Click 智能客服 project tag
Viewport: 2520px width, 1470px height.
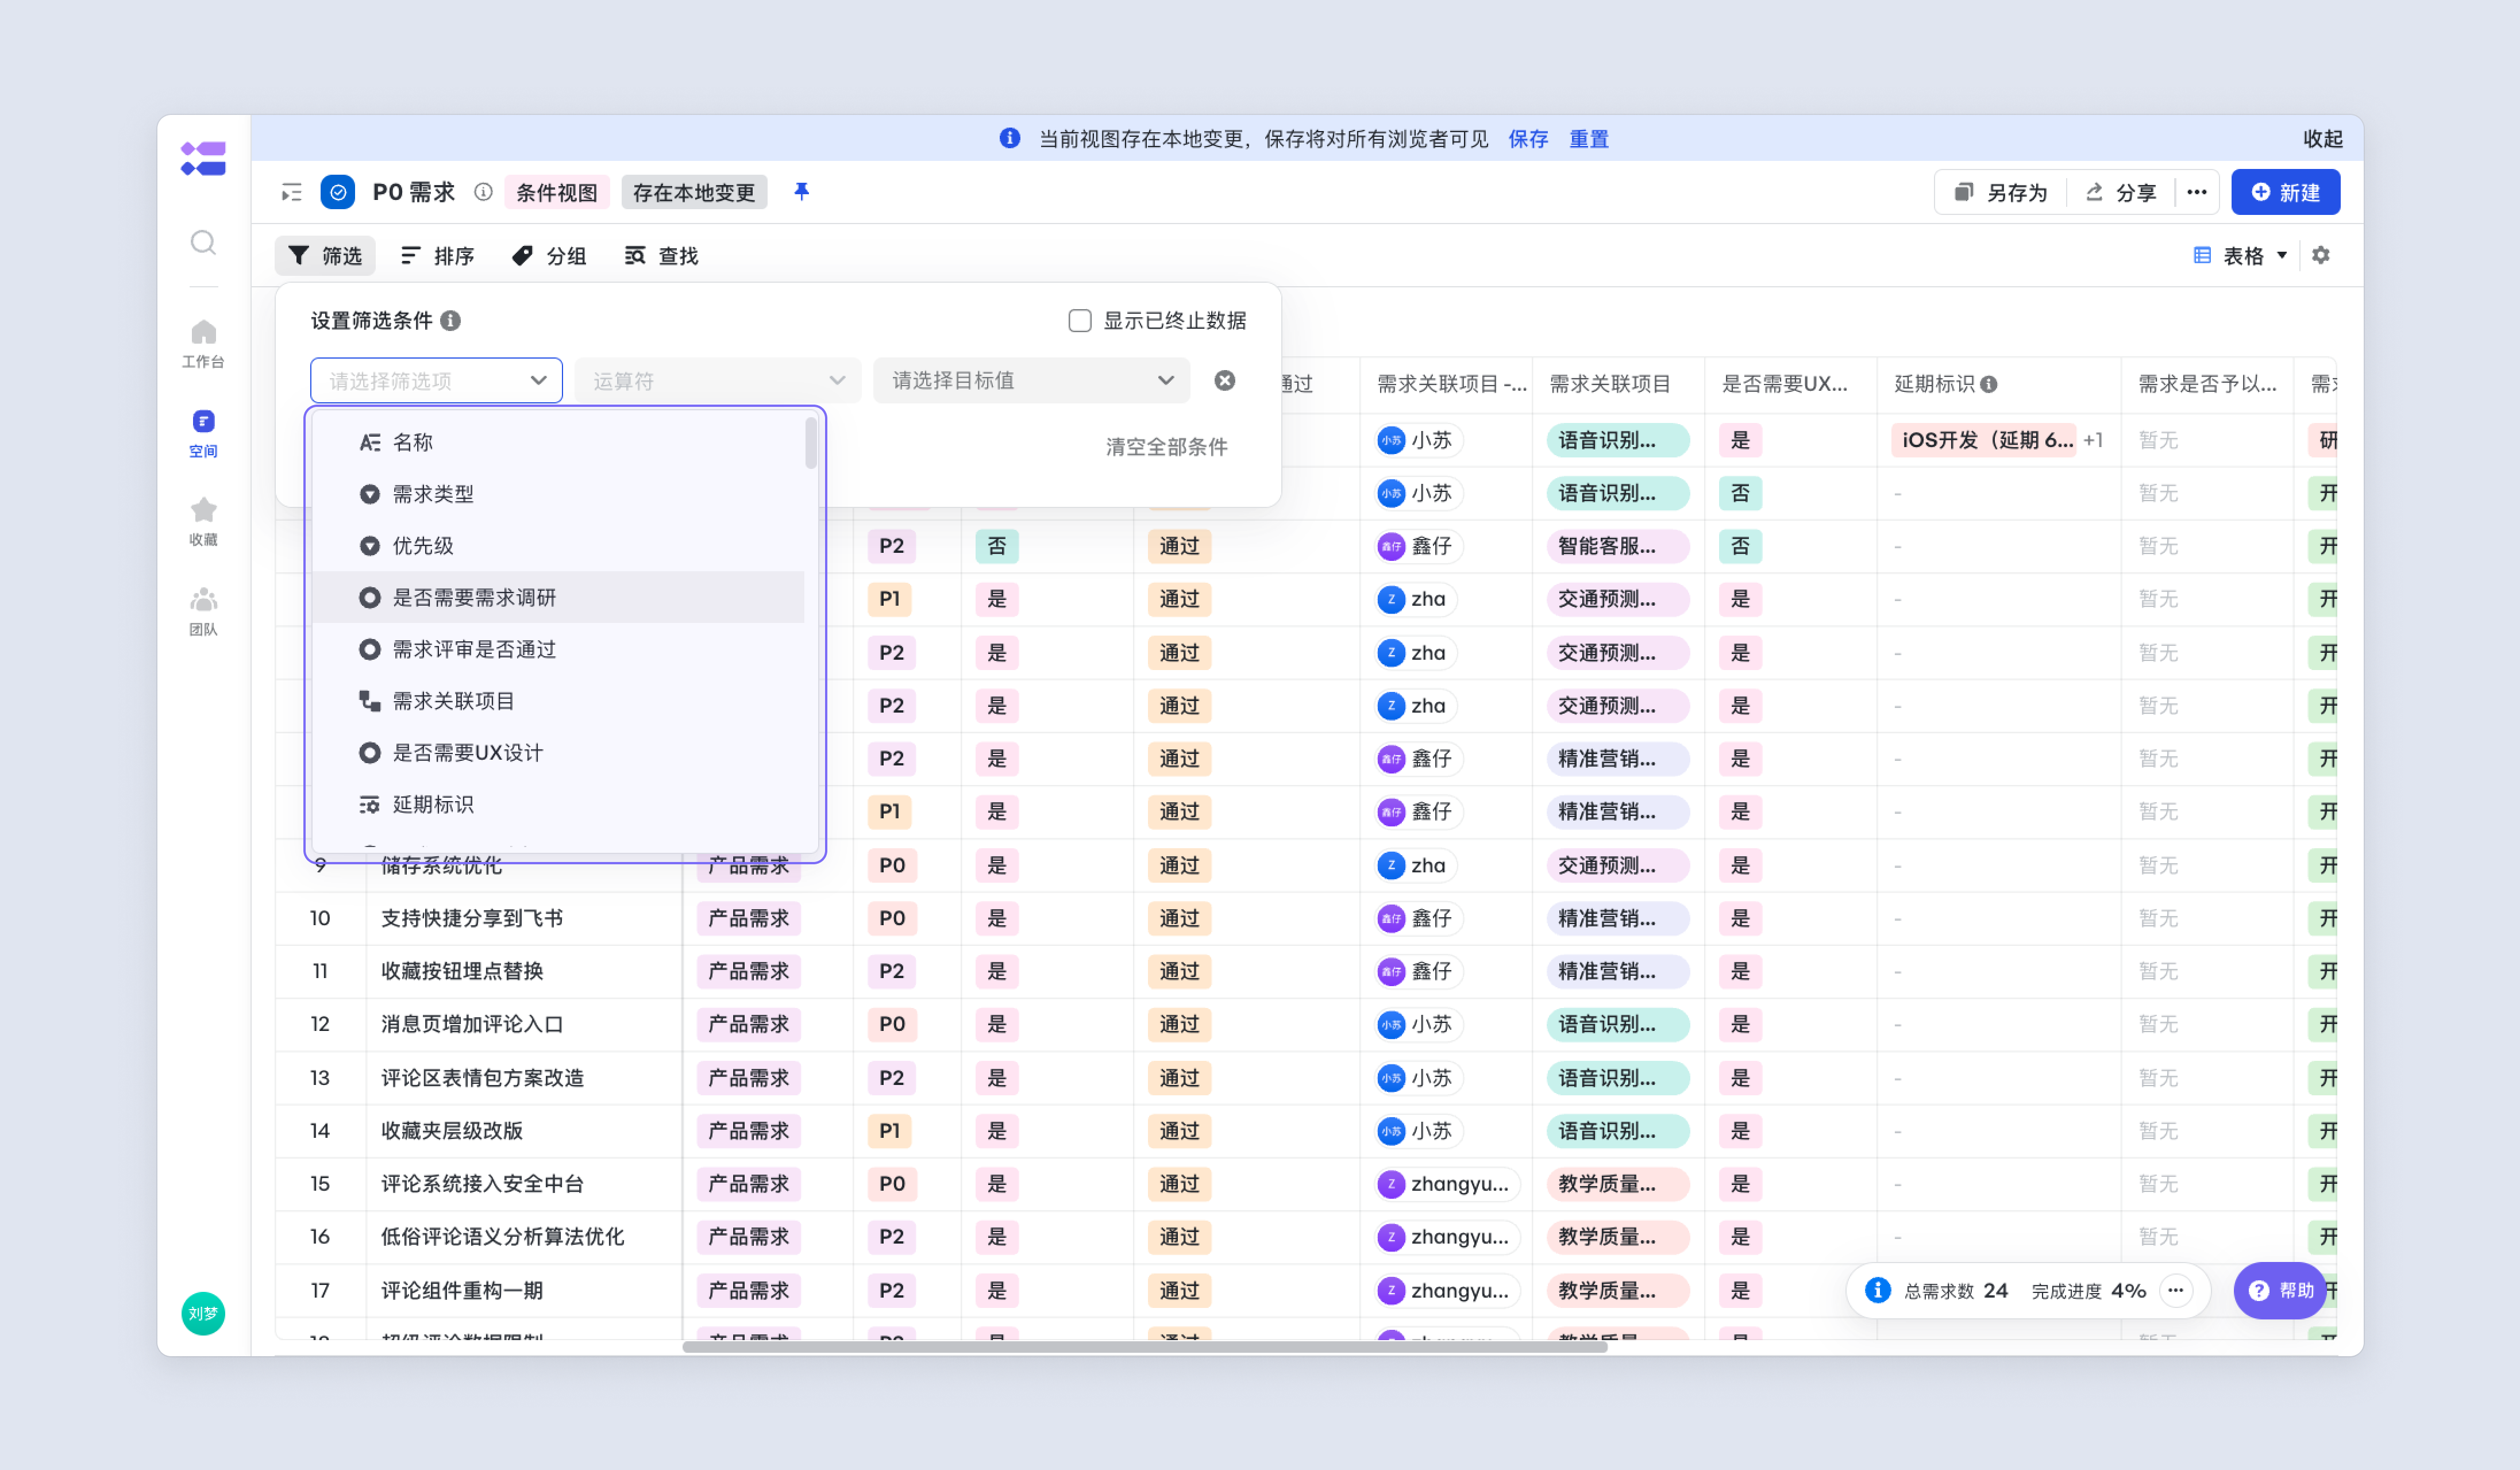[1618, 546]
